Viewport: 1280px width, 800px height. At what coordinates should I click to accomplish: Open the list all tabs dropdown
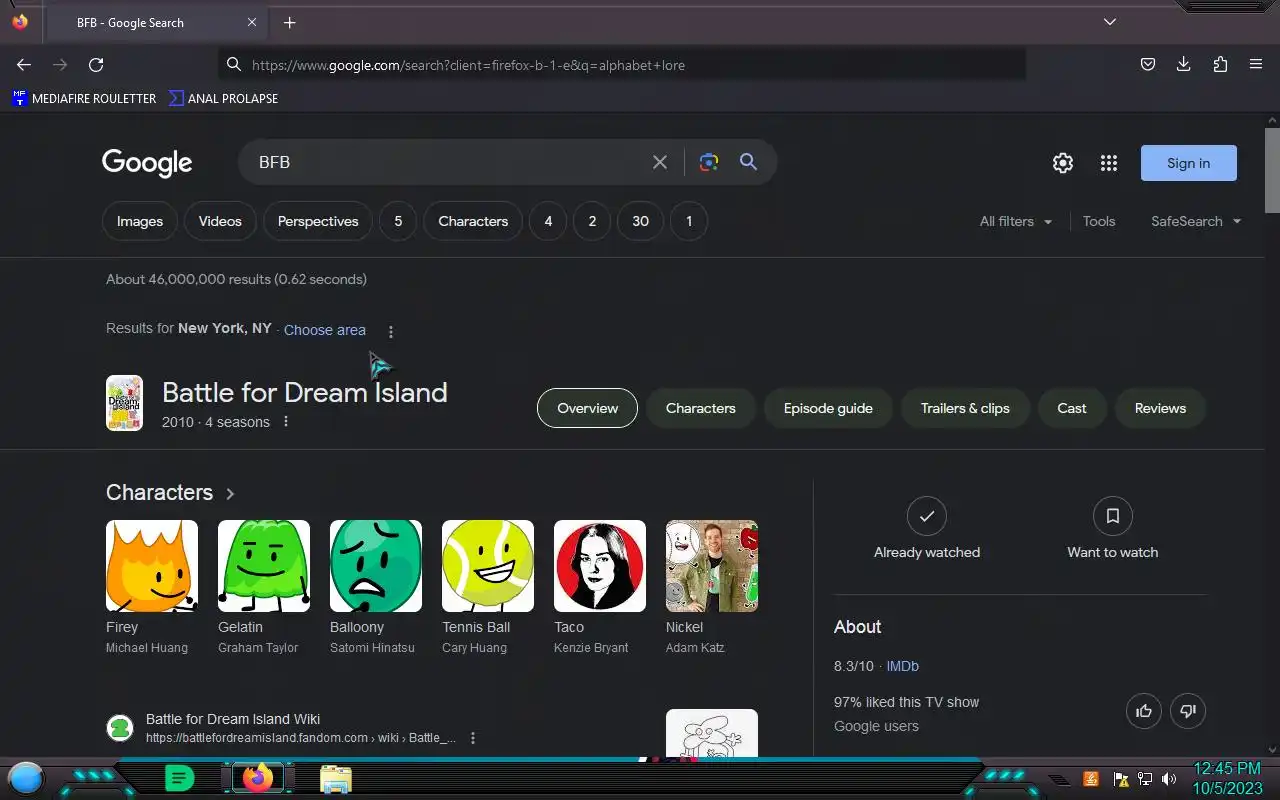1110,22
